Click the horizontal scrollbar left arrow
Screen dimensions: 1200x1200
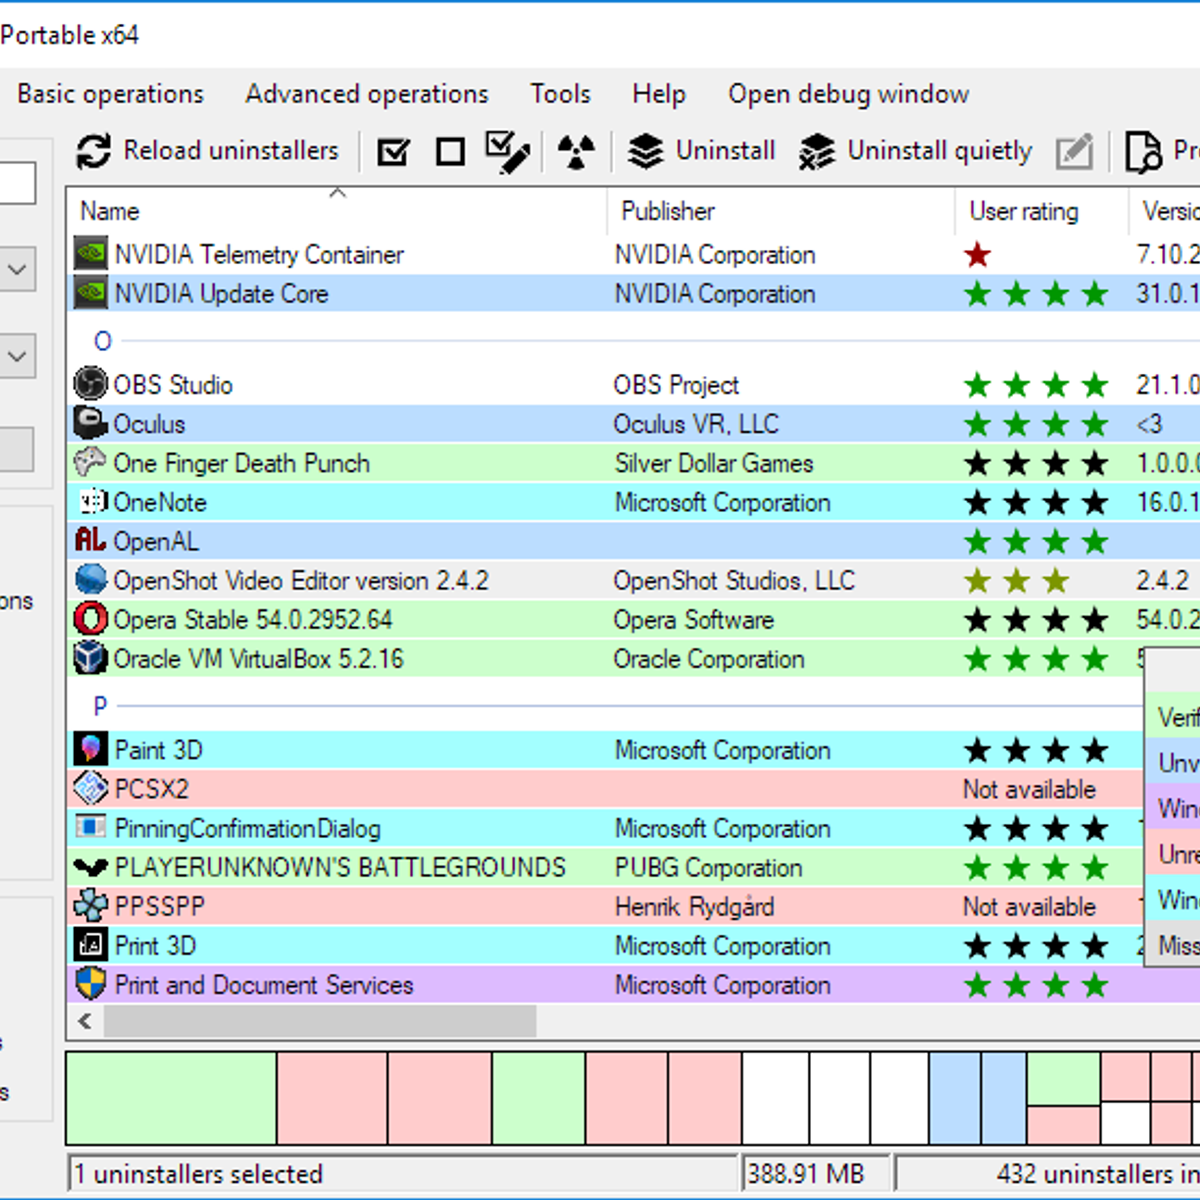point(85,1021)
